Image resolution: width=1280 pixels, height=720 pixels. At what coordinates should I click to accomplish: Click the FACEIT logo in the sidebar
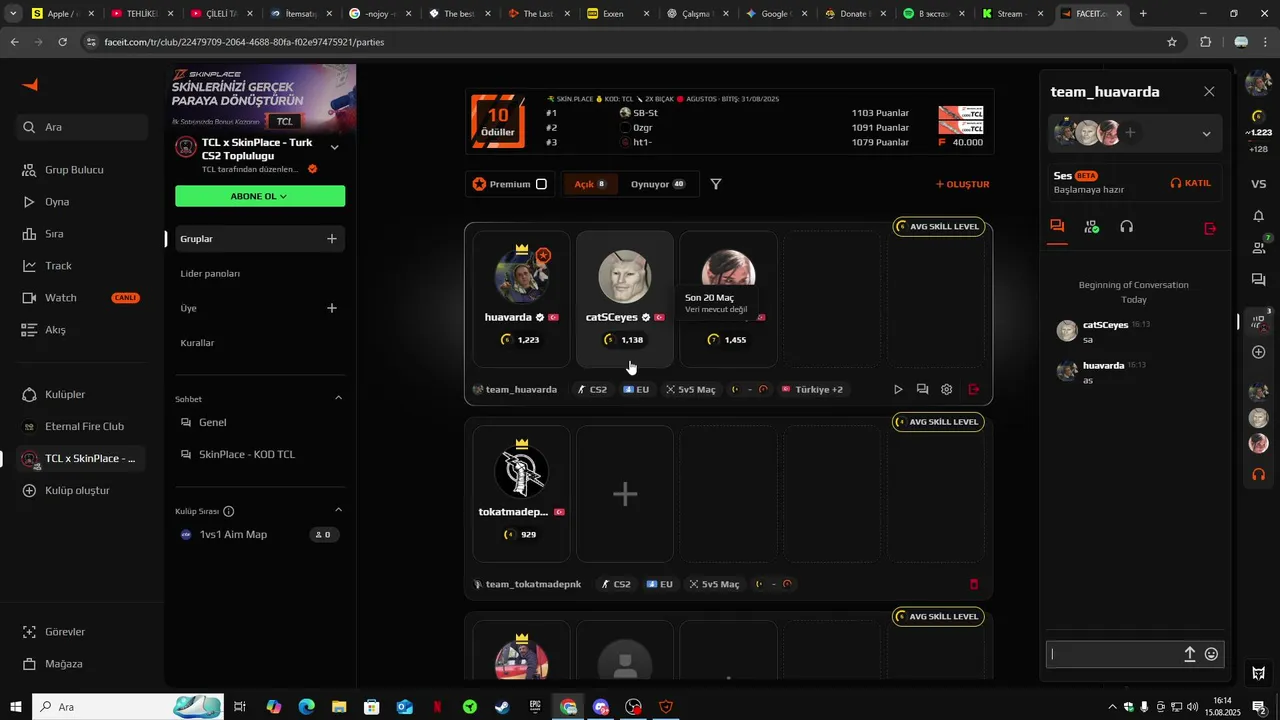(30, 85)
